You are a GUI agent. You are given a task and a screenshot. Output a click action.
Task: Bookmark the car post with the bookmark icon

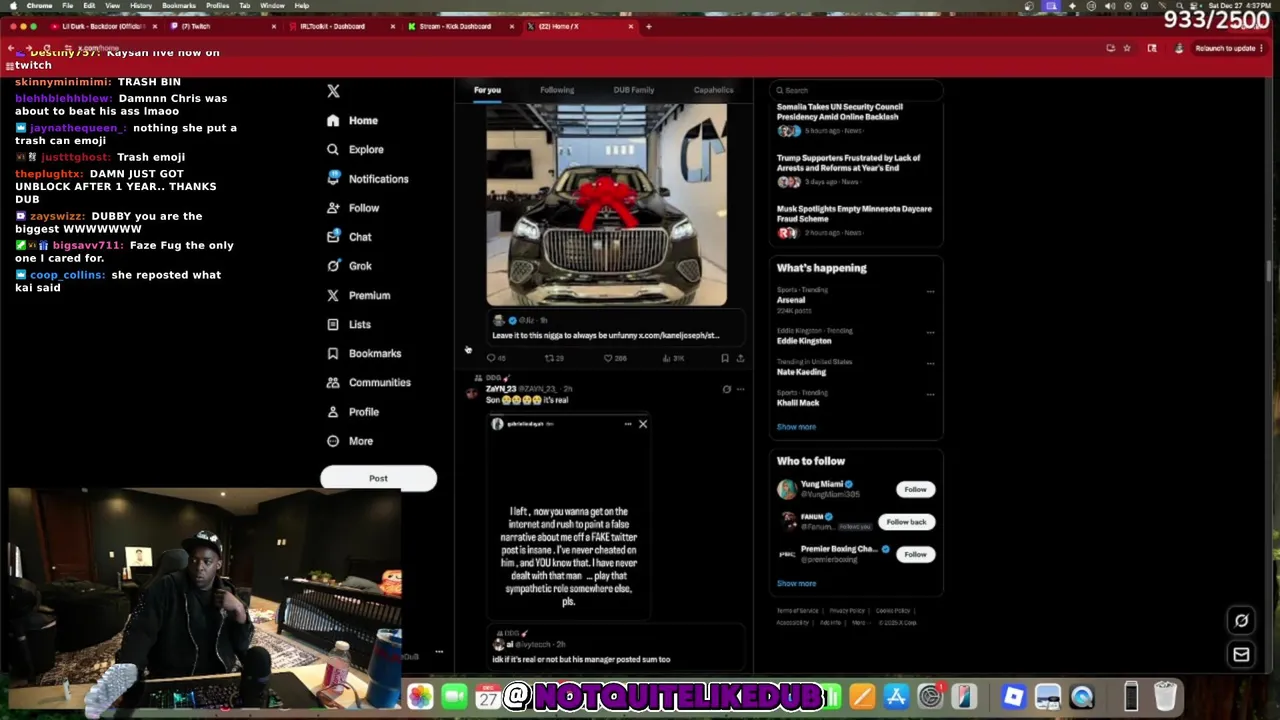[x=724, y=357]
